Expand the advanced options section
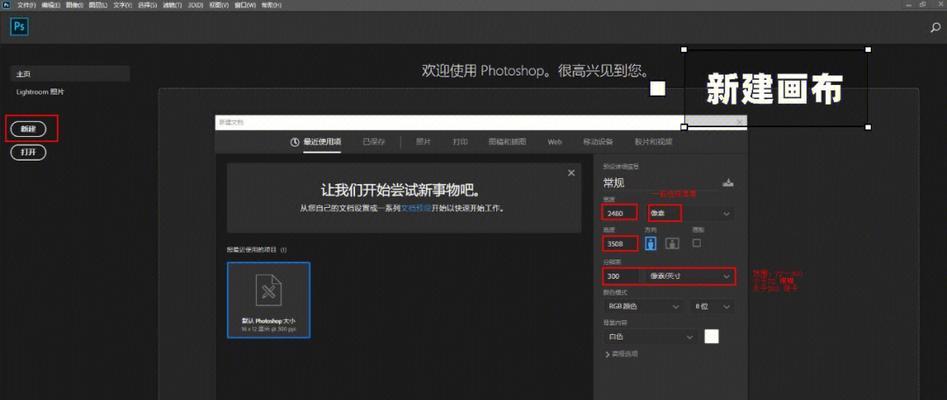Screen dimensions: 947x400 (x=621, y=354)
